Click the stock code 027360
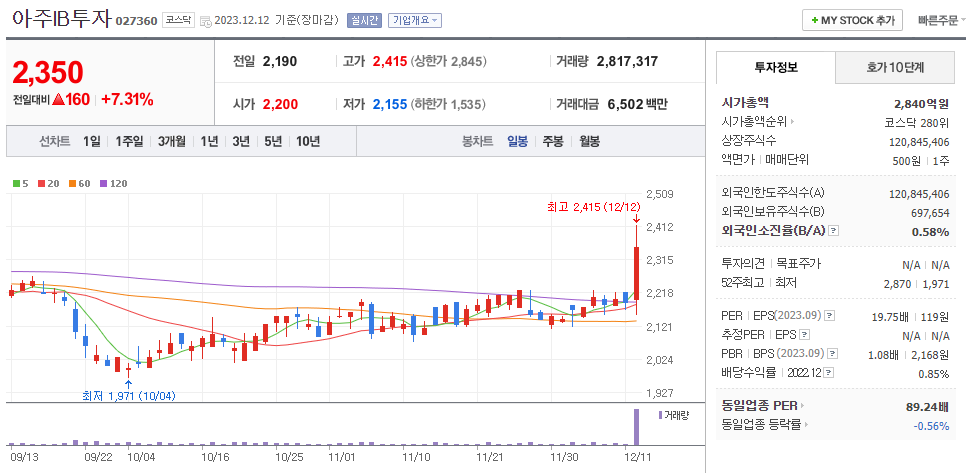The width and height of the screenshot is (974, 473). point(137,21)
